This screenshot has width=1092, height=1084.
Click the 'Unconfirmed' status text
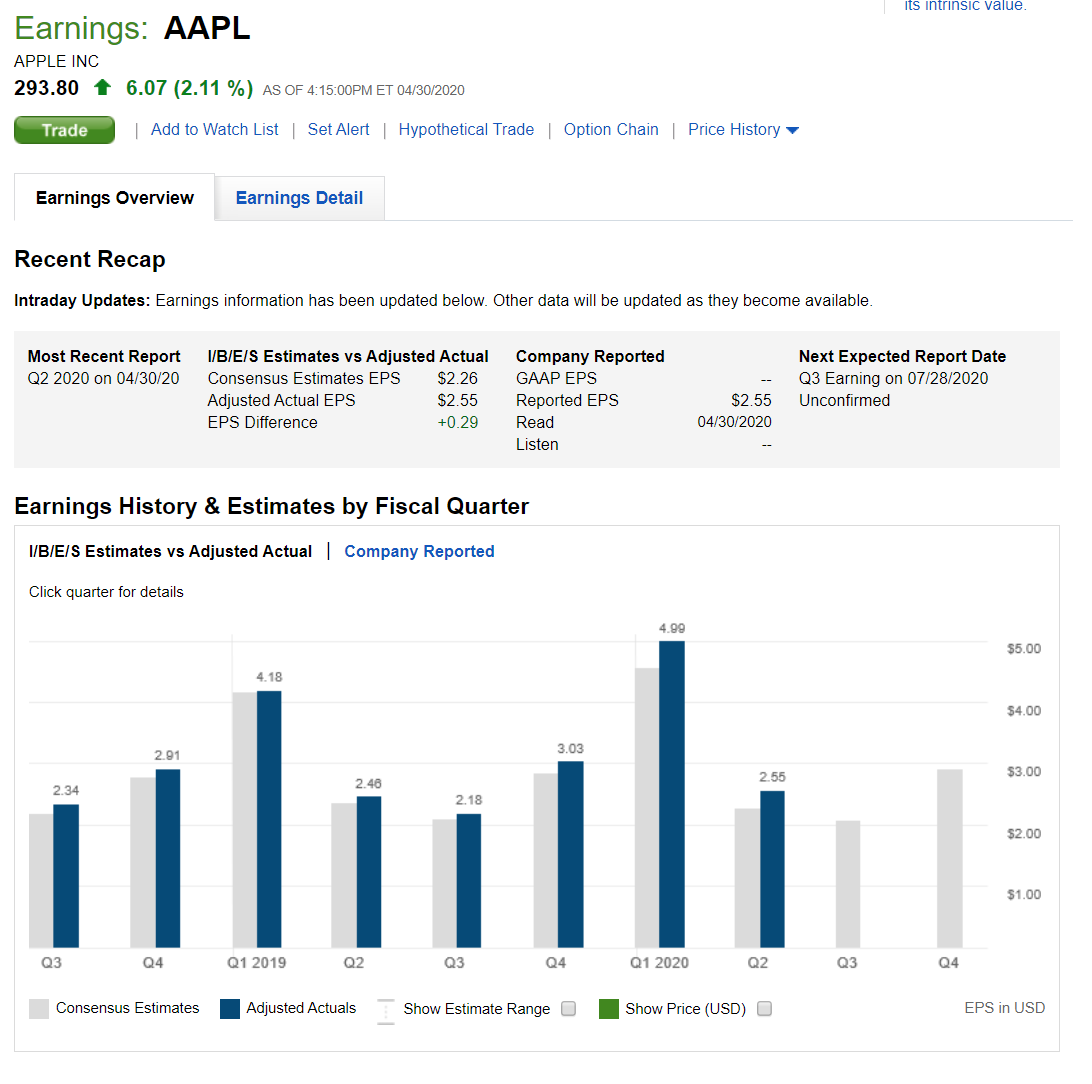tap(844, 400)
